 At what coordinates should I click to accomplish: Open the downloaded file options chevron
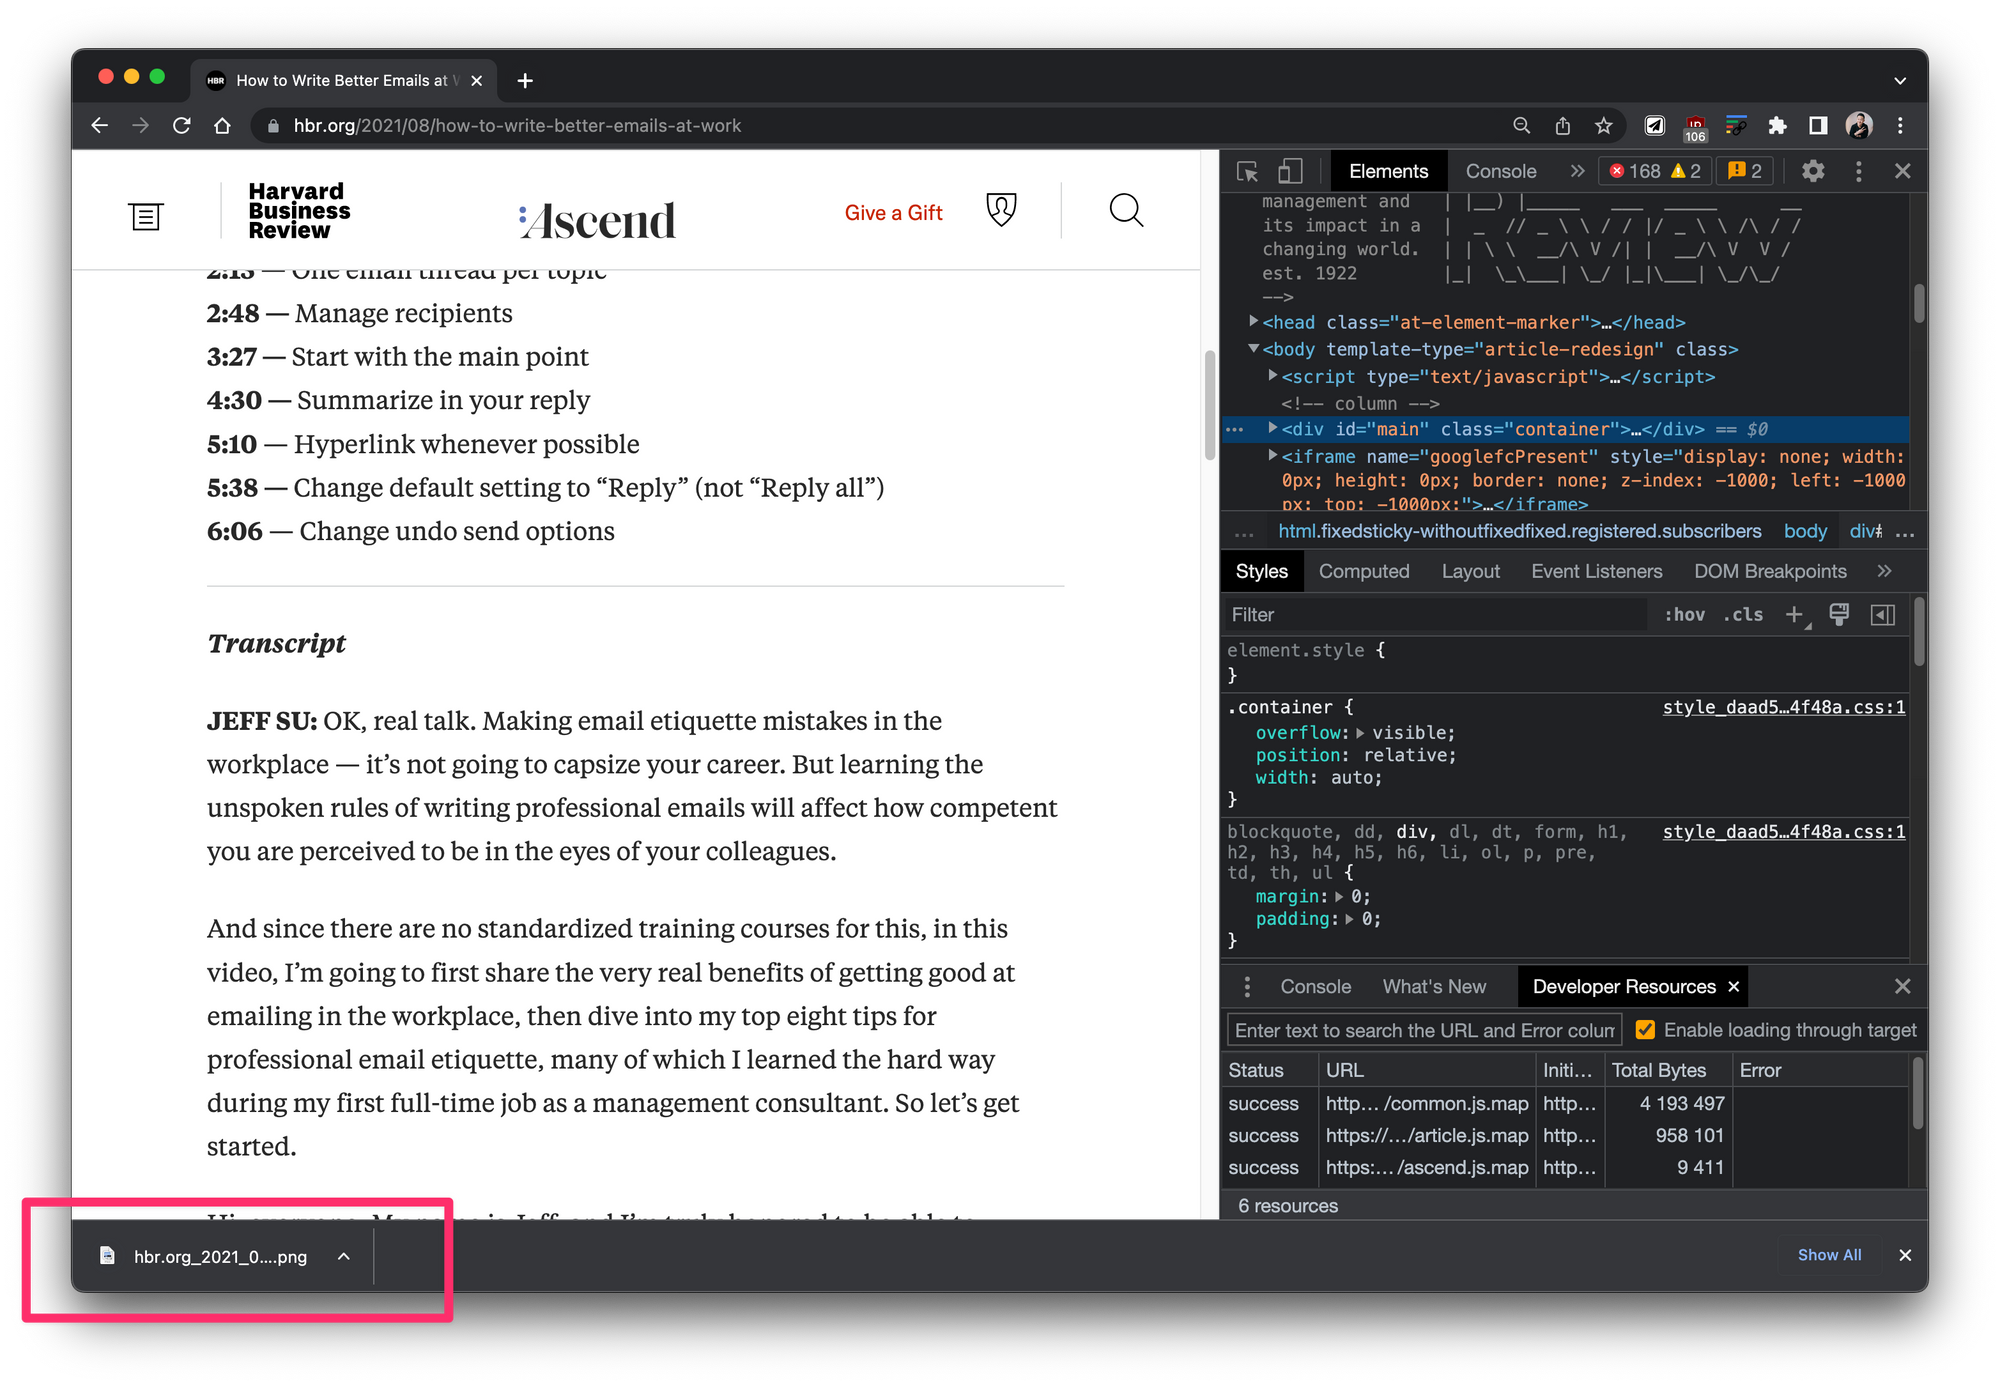click(344, 1257)
